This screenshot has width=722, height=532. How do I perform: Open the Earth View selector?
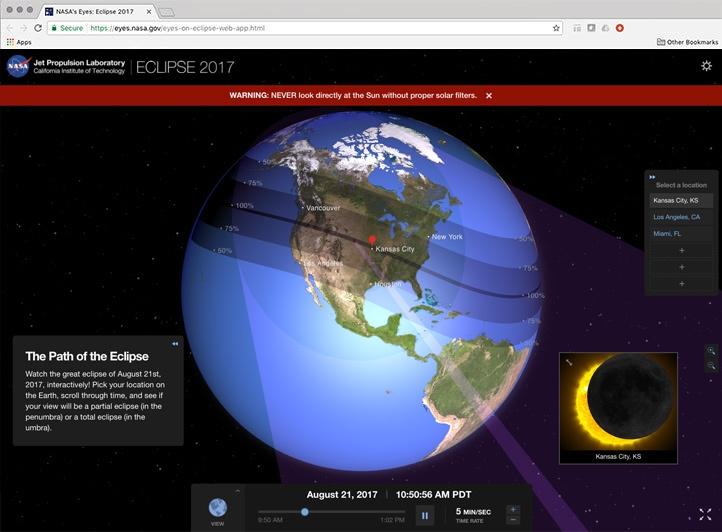(217, 508)
